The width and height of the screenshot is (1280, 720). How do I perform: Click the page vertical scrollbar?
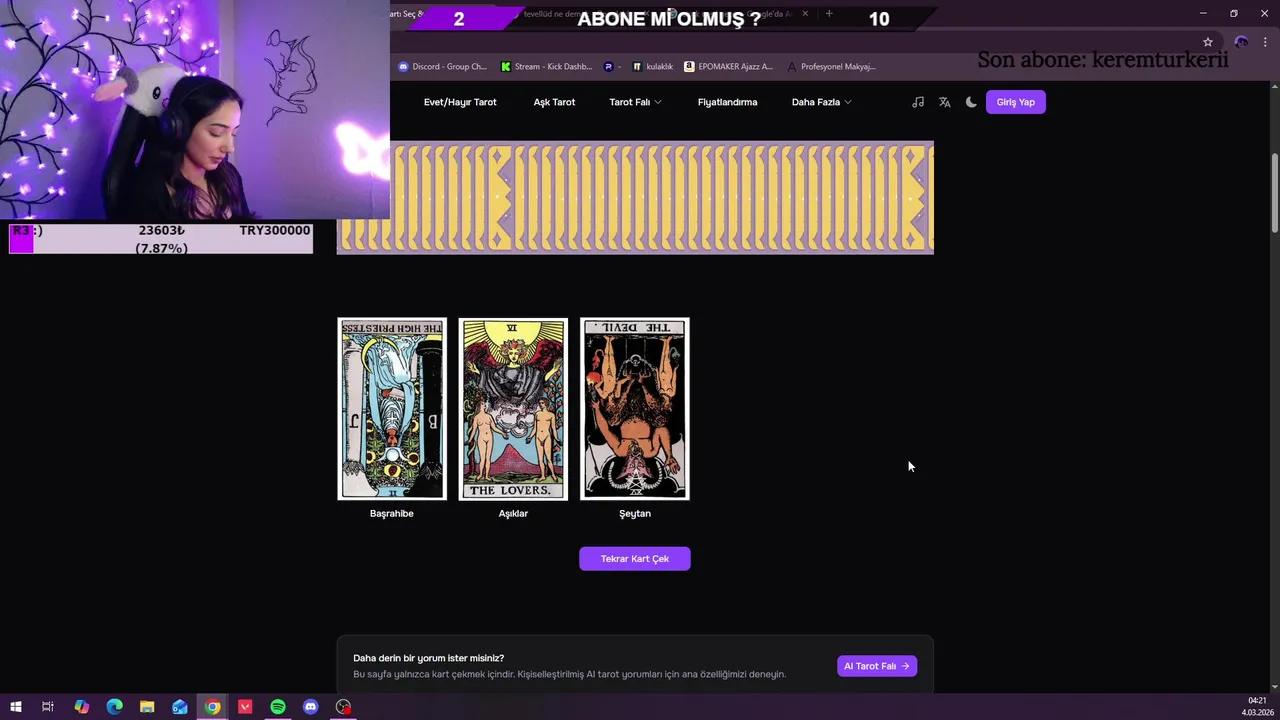1274,194
